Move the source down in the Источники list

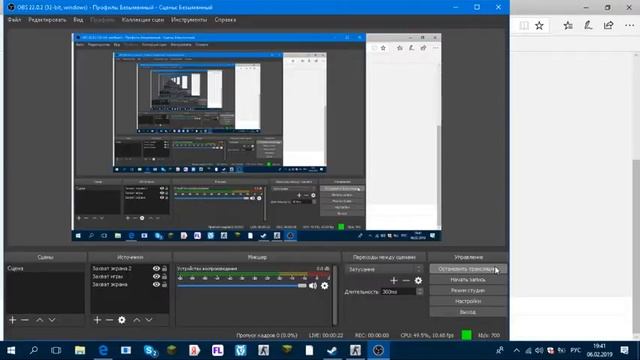pyautogui.click(x=149, y=320)
